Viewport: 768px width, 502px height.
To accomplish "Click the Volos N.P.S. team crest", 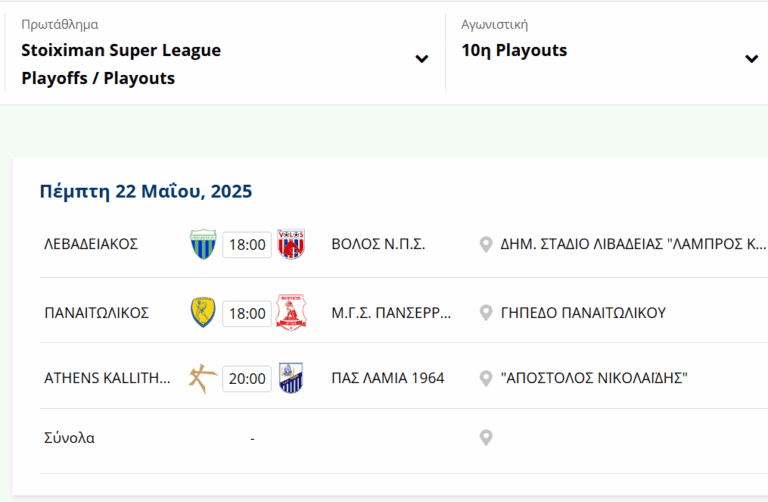I will coord(291,244).
